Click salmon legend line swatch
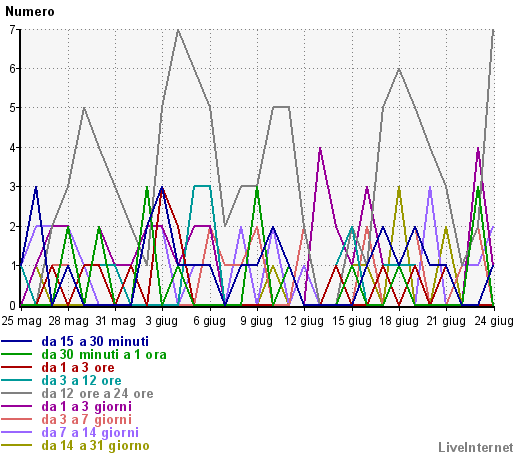This screenshot has height=457, width=520. click(x=17, y=419)
